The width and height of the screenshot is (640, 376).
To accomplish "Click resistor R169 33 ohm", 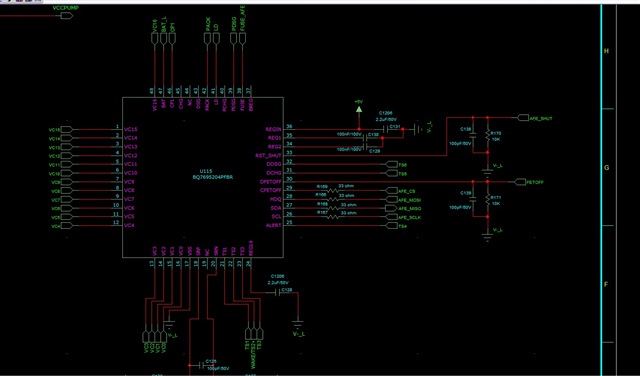I will click(x=333, y=191).
